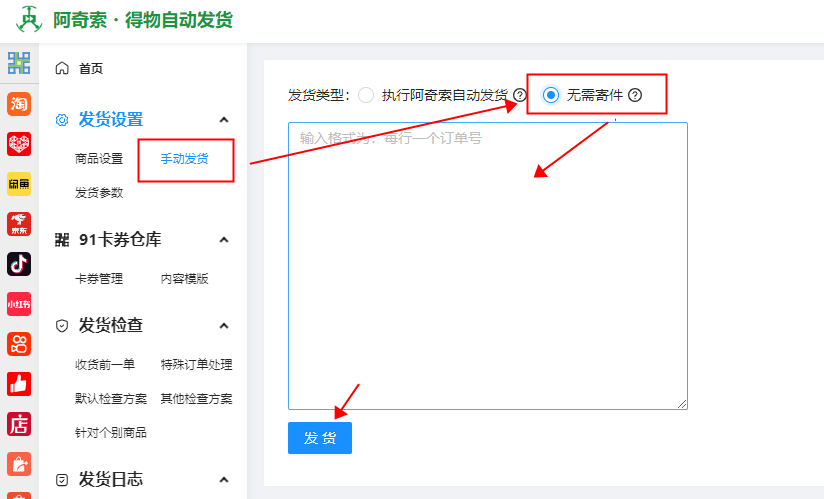Click the red thumbs-up platform icon
This screenshot has width=824, height=499.
19,384
